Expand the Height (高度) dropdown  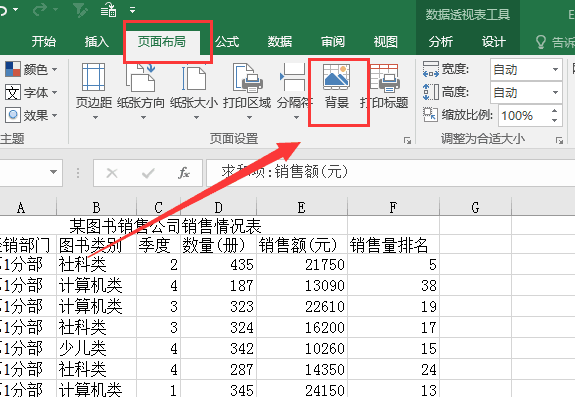(555, 92)
